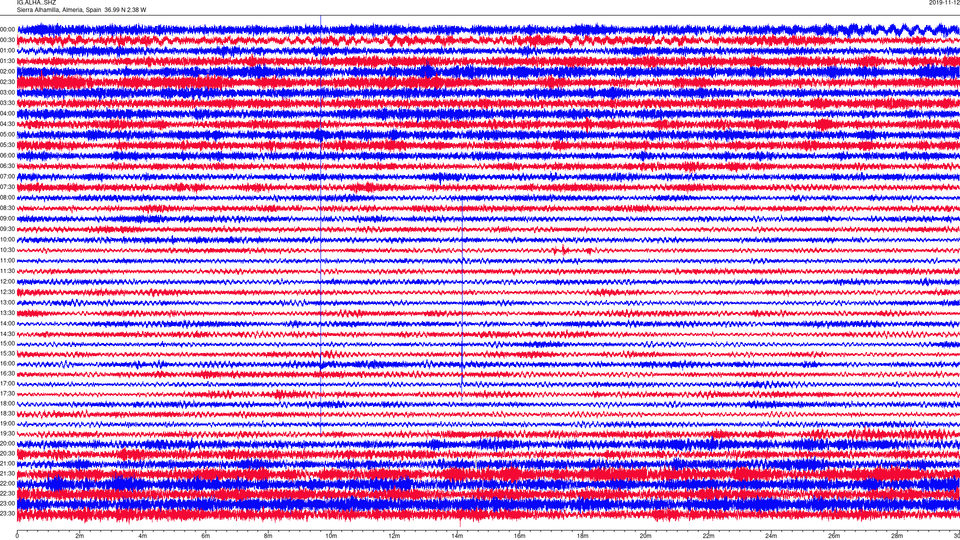This screenshot has width=960, height=540.
Task: Select the 06:00 time label
Action: tap(8, 156)
